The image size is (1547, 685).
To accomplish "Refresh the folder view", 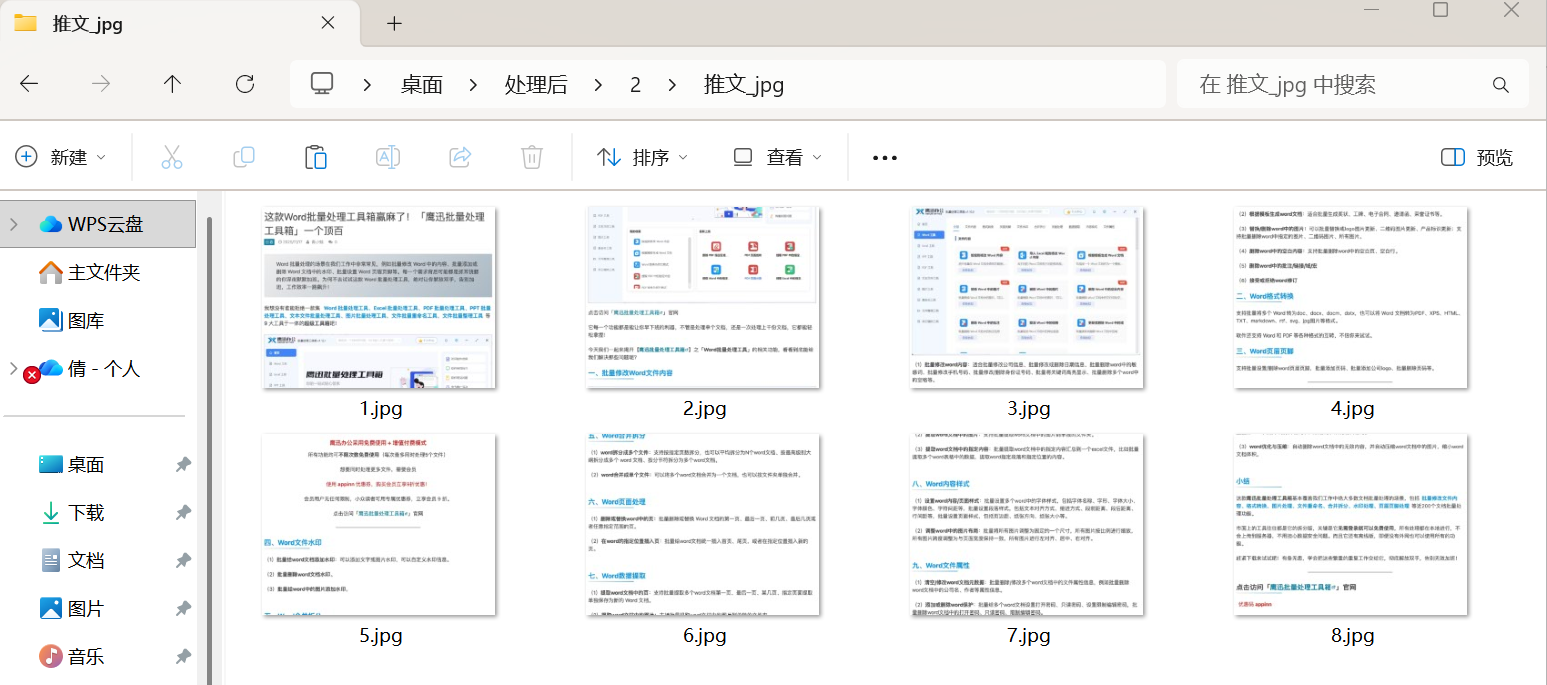I will [244, 84].
